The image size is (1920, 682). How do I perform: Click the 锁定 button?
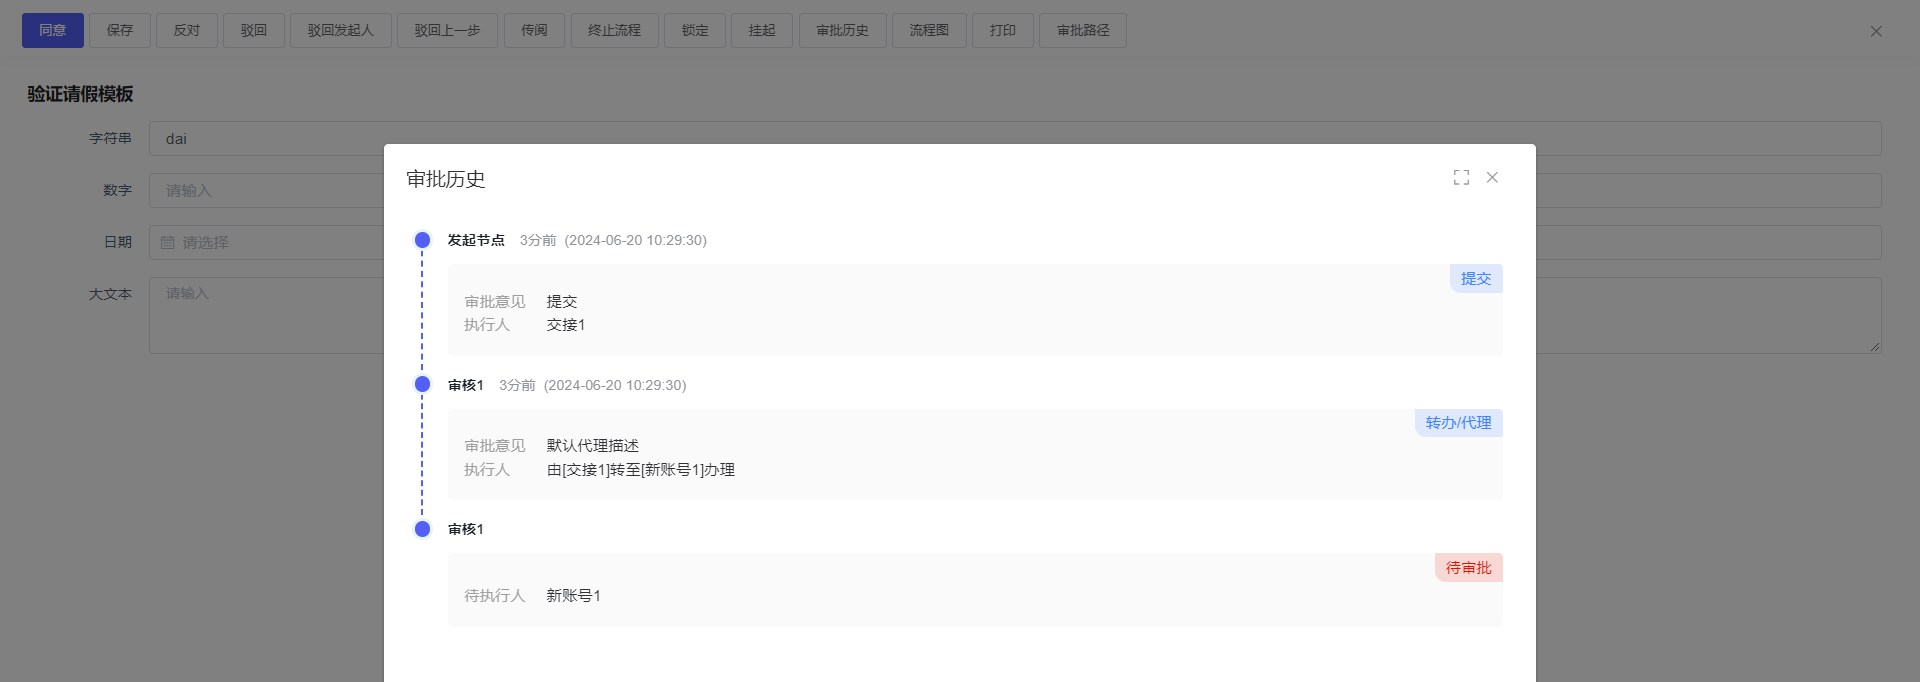coord(695,30)
